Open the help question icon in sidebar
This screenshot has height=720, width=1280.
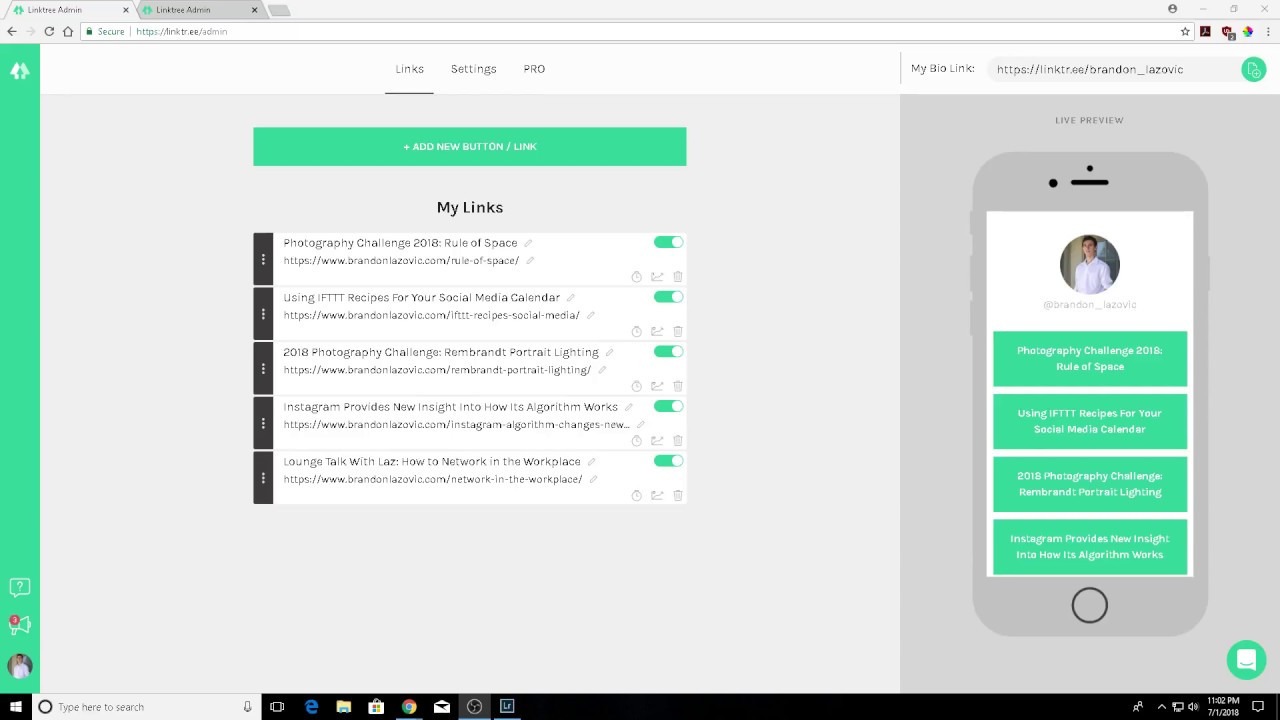[x=20, y=588]
